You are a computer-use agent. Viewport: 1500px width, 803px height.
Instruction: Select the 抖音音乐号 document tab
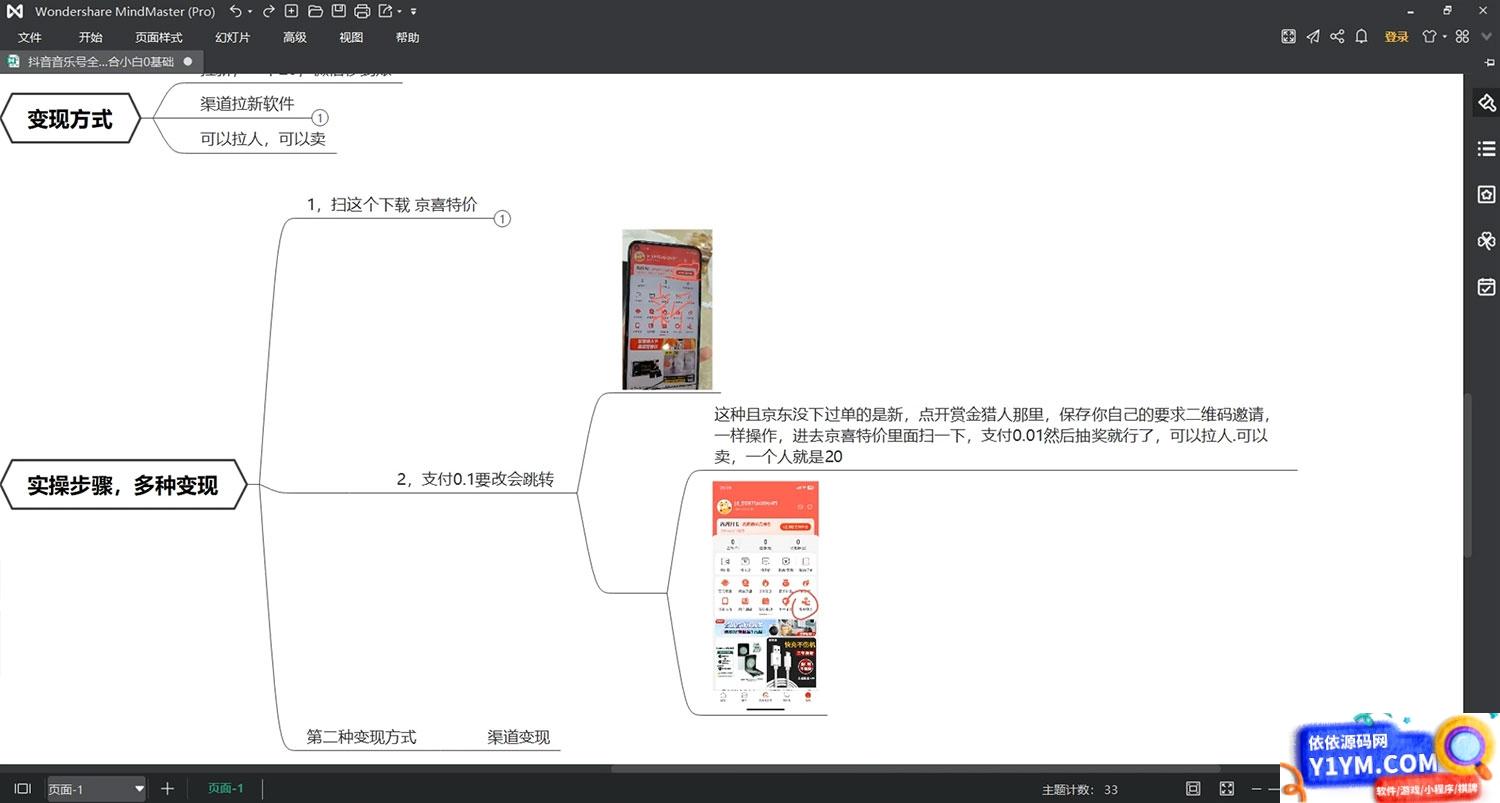pos(100,61)
